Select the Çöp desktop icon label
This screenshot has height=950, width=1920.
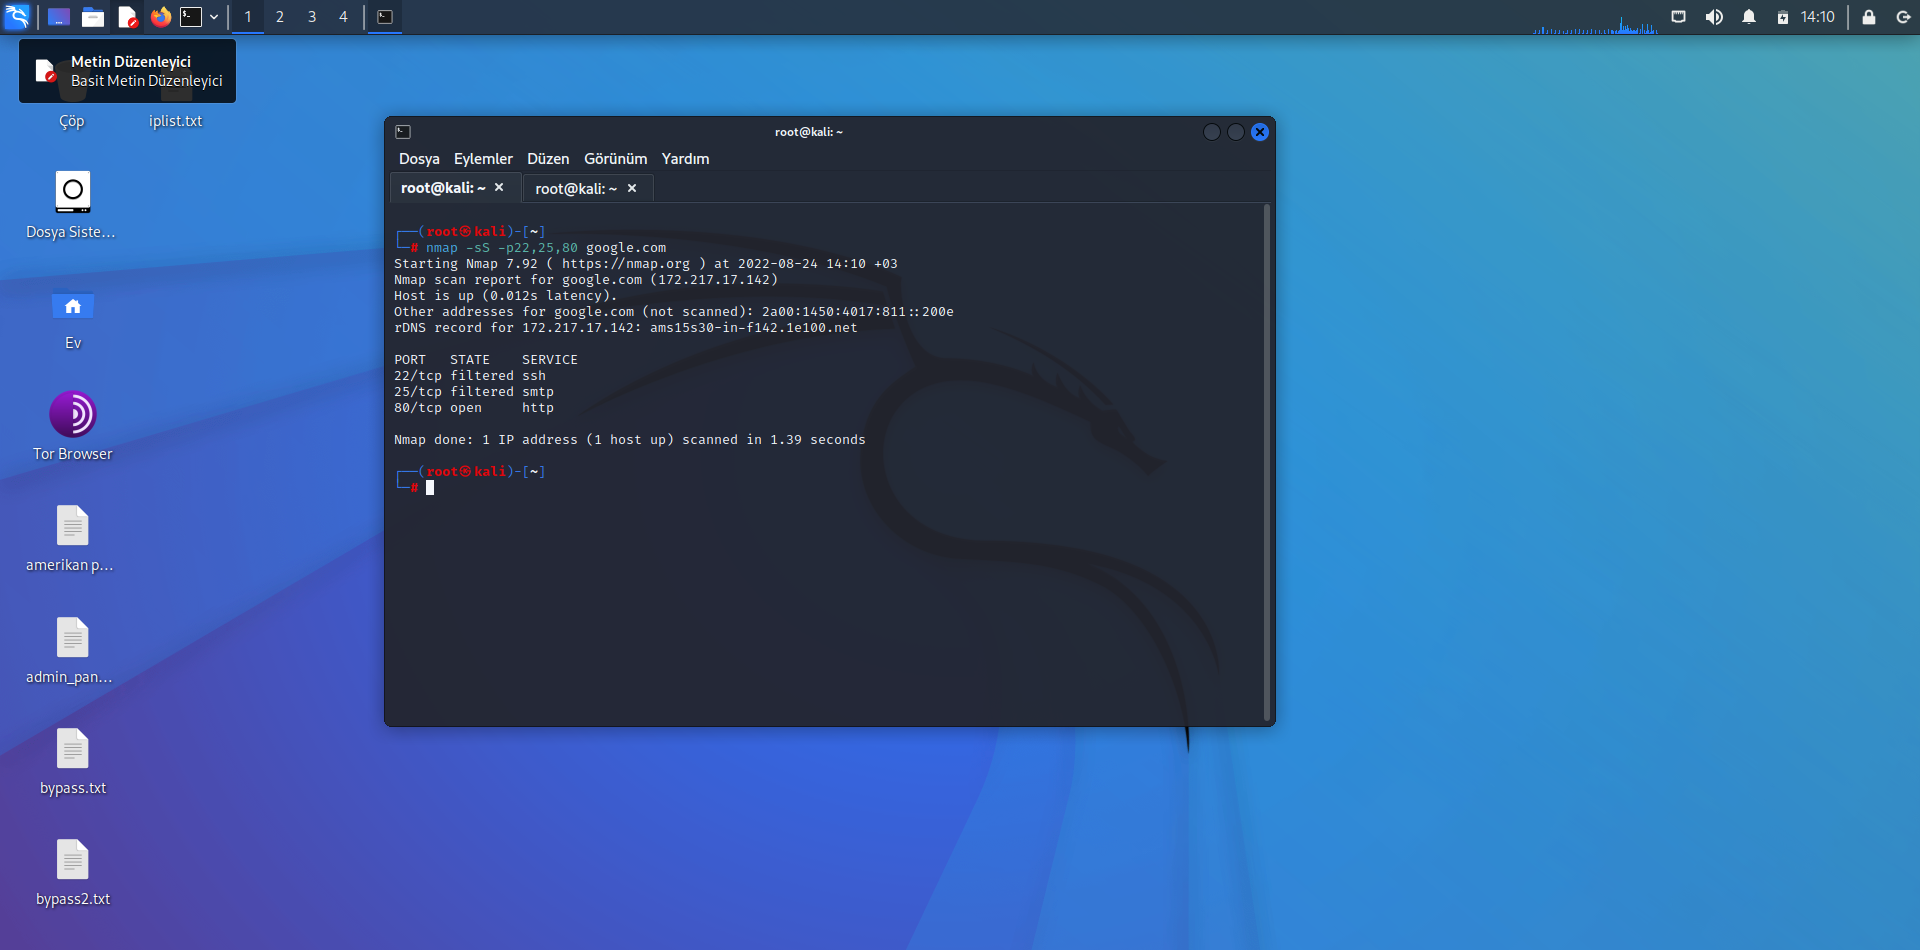click(72, 121)
